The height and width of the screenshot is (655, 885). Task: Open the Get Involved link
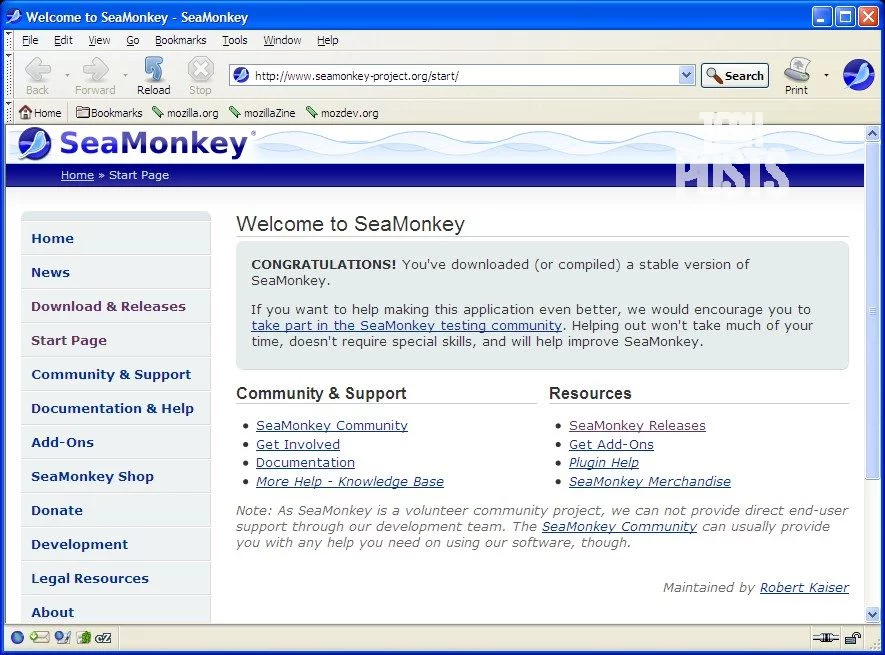click(x=298, y=444)
